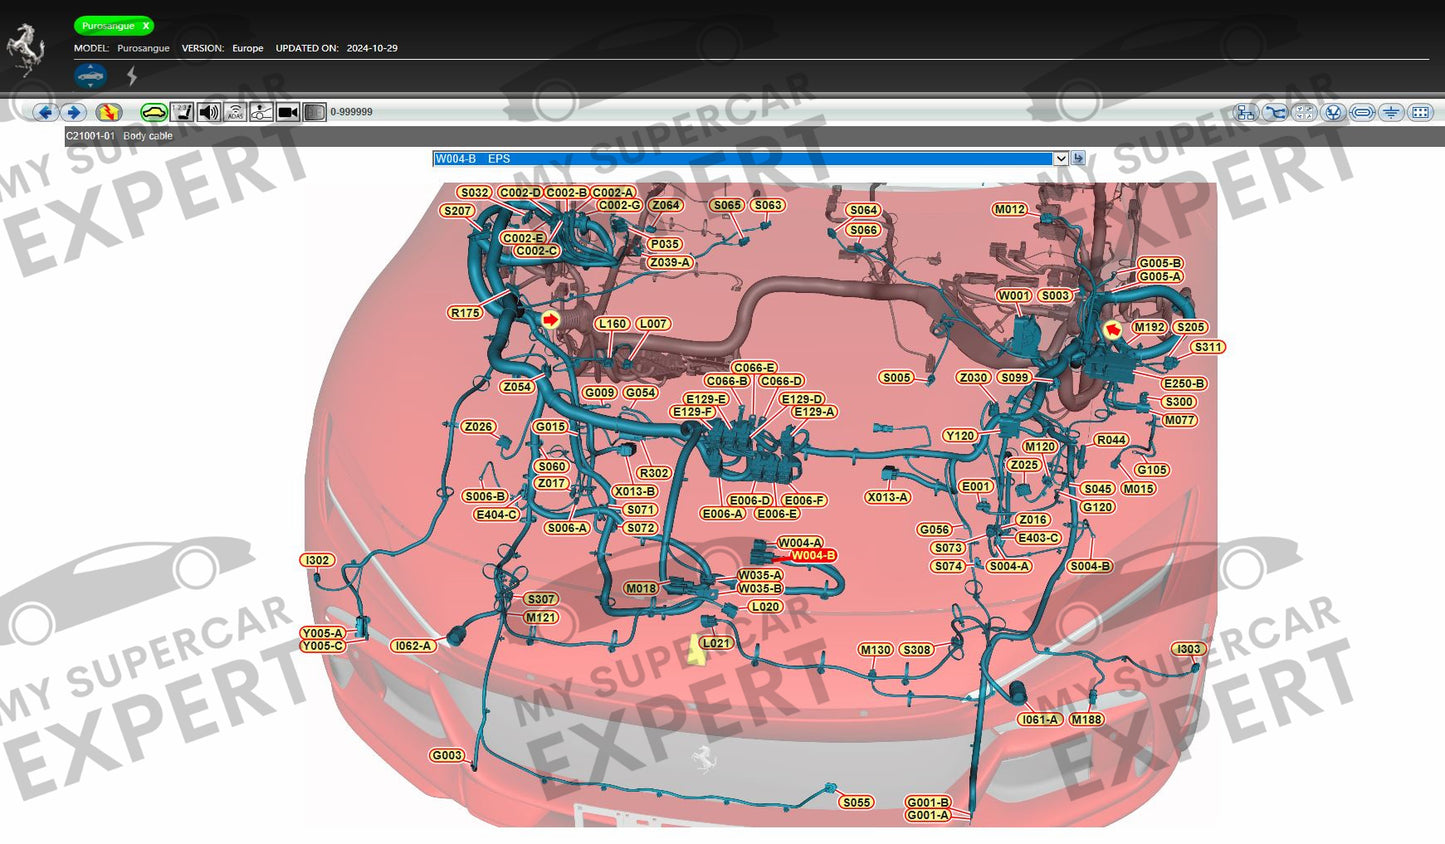1445x844 pixels.
Task: Expand the W004-B EPS dropdown arrow
Action: 1060,159
